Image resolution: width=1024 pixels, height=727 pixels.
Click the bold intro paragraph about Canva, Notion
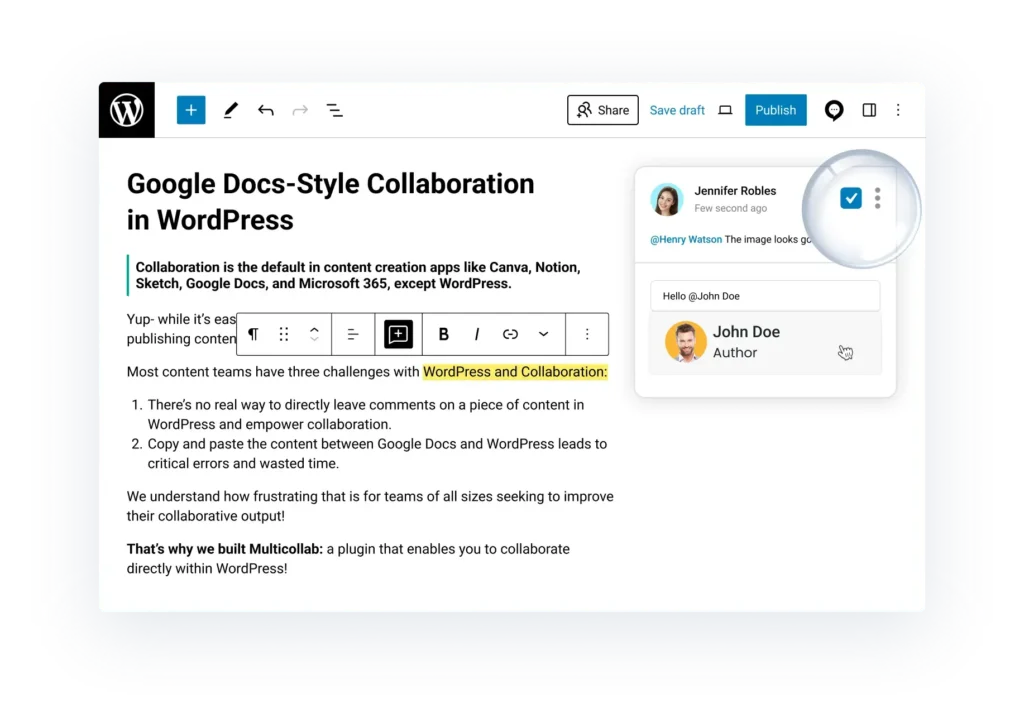(358, 275)
